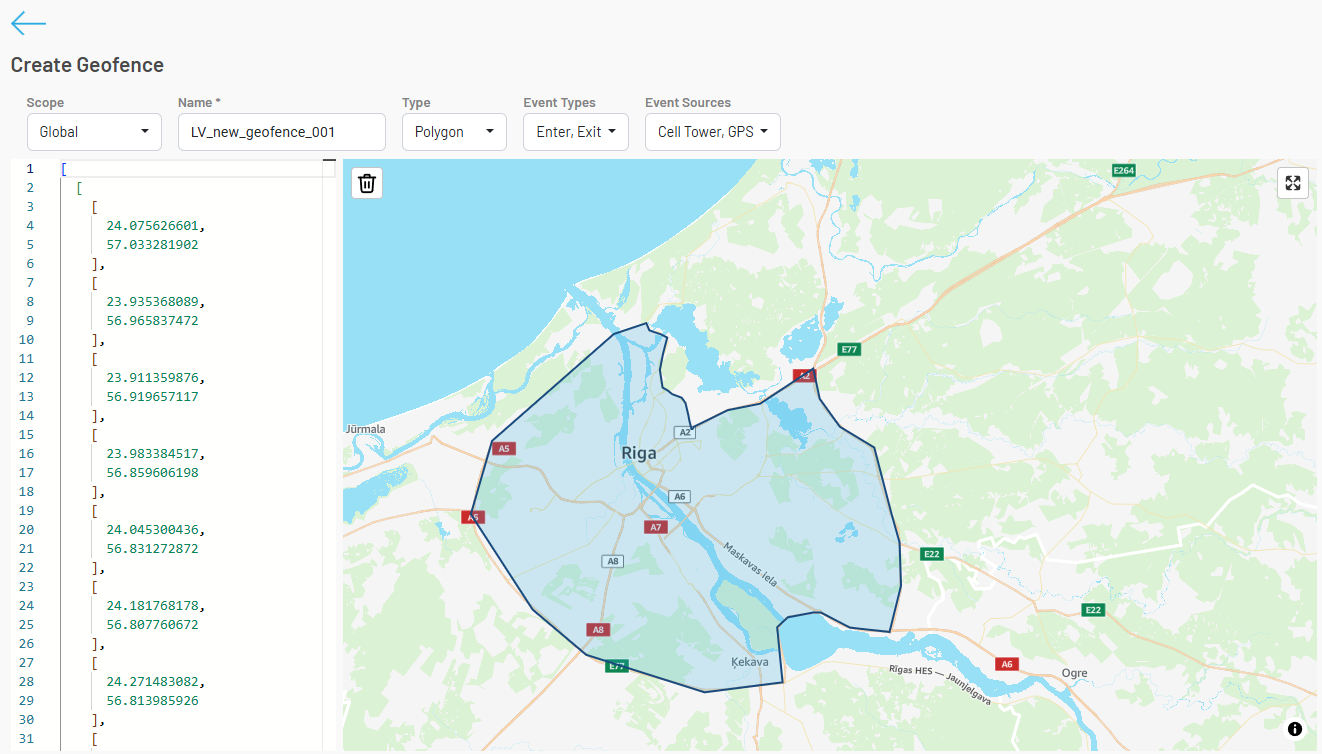Click the red A6 road shield near Ogre

[x=1007, y=664]
